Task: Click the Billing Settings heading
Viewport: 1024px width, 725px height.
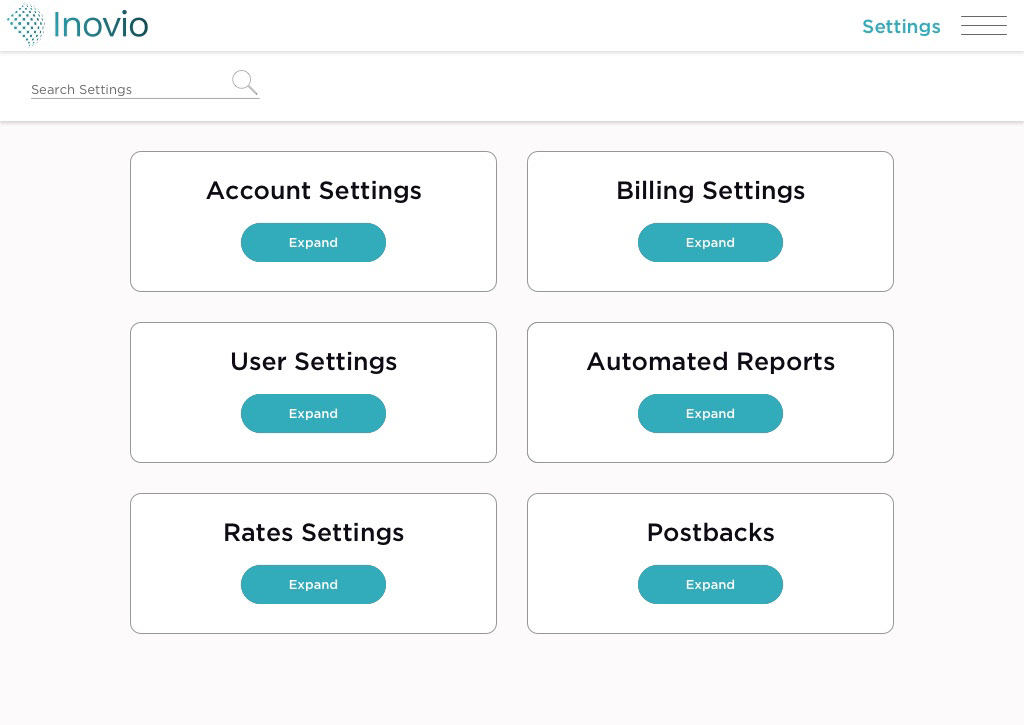Action: (710, 191)
